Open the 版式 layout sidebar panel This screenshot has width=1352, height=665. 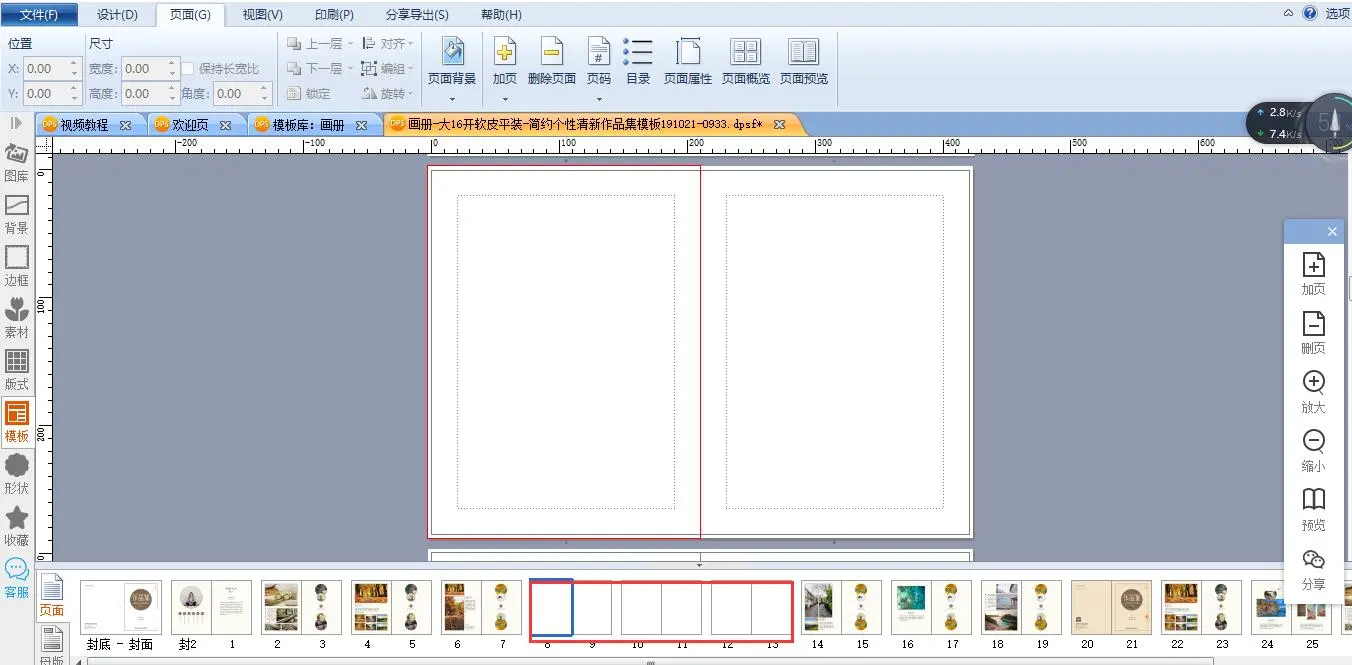tap(17, 370)
